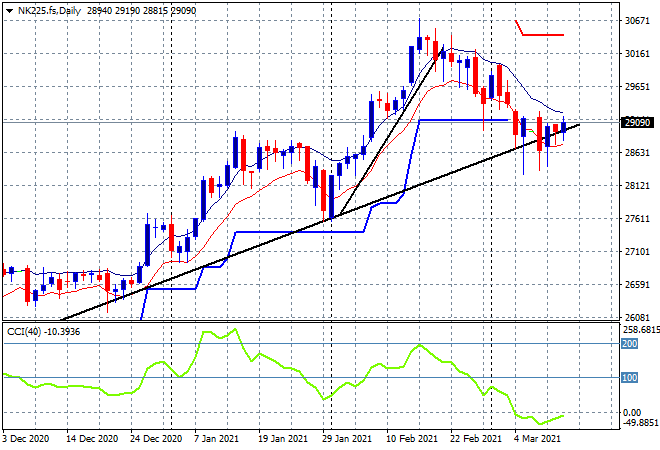Click the date label 24 Dec 2020
The image size is (660, 450).
(156, 439)
